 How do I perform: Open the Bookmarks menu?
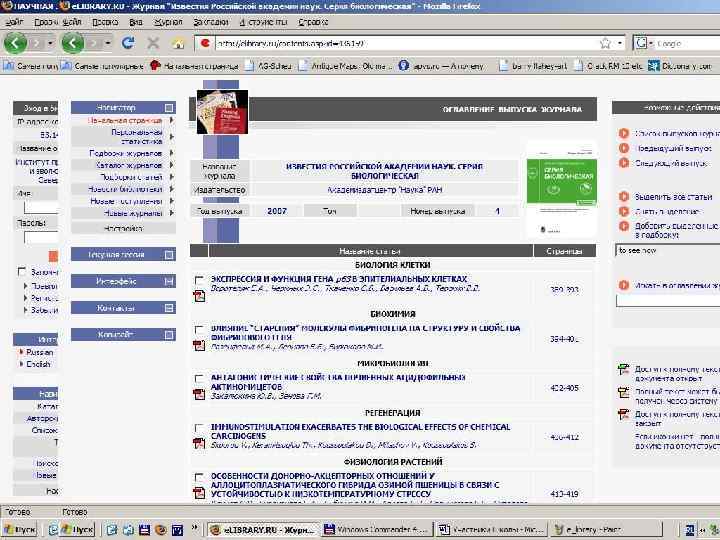tap(211, 22)
